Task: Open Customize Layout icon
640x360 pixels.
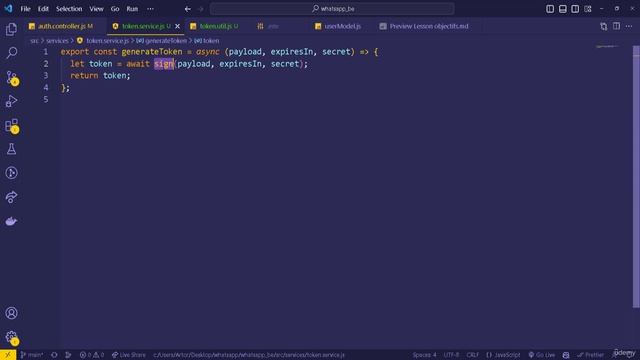Action: click(588, 9)
